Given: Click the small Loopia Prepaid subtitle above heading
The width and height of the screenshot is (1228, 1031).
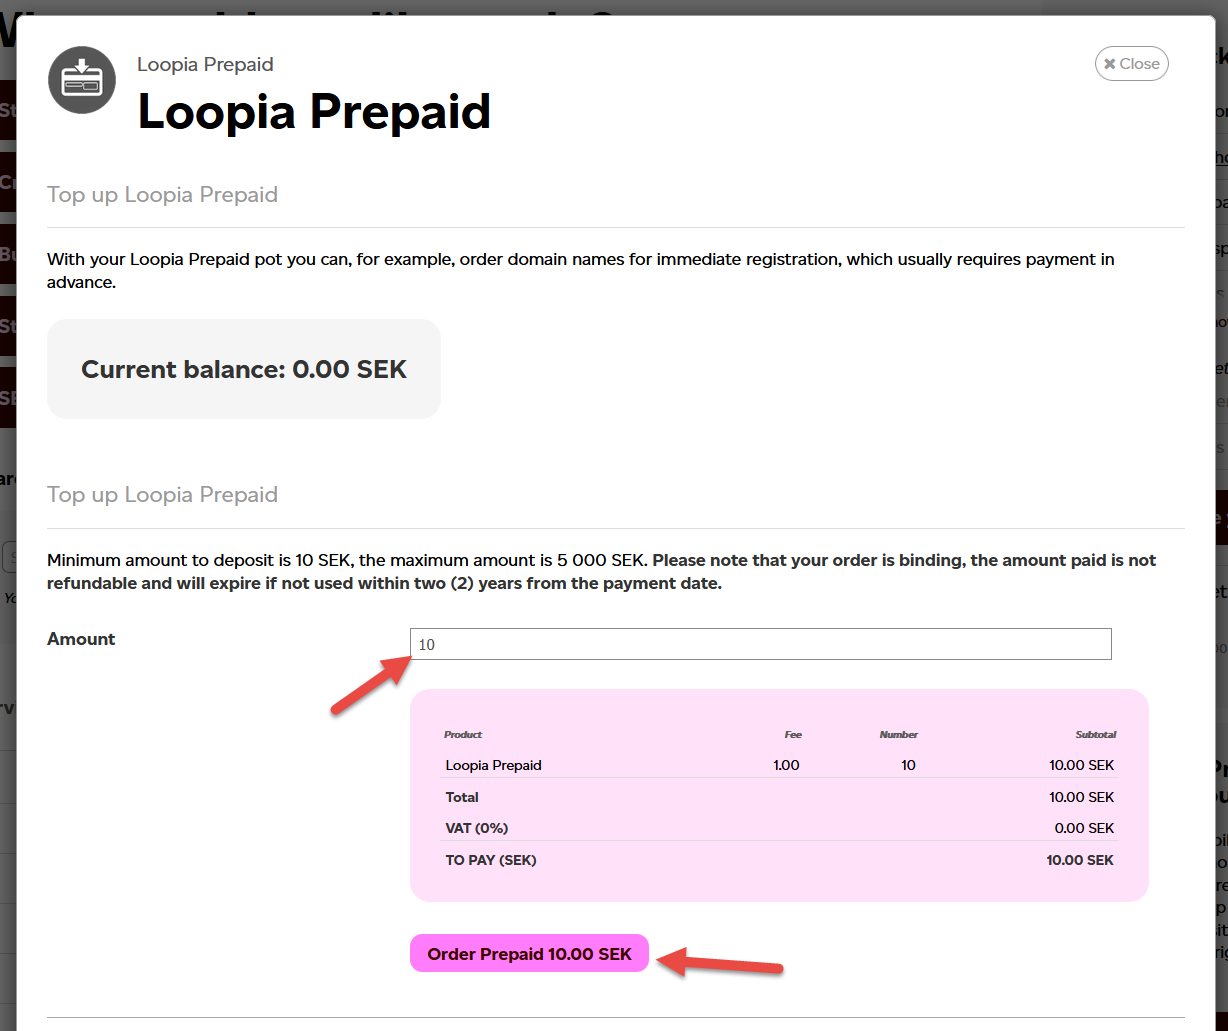Looking at the screenshot, I should tap(205, 64).
